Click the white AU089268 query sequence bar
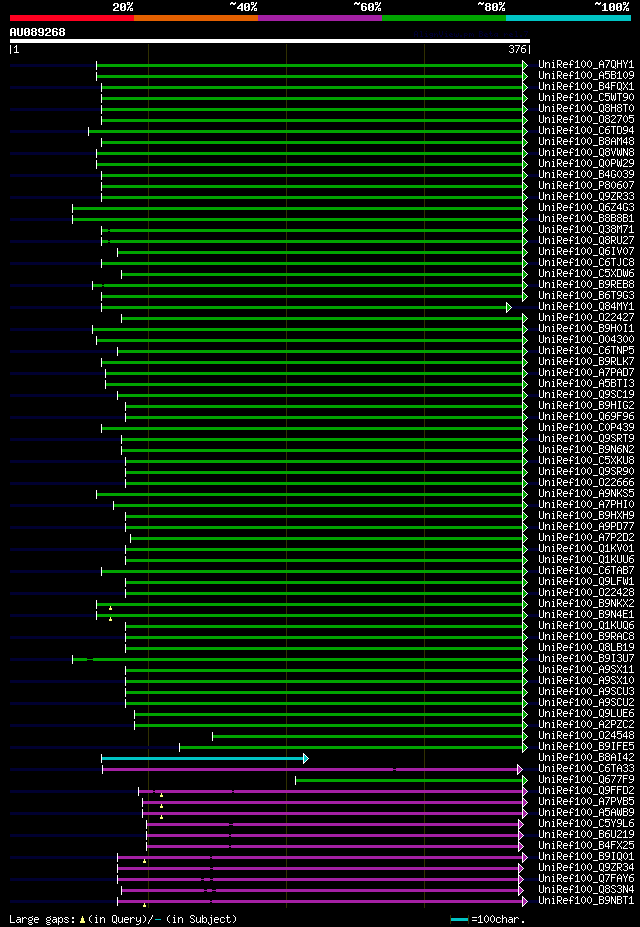 [269, 41]
